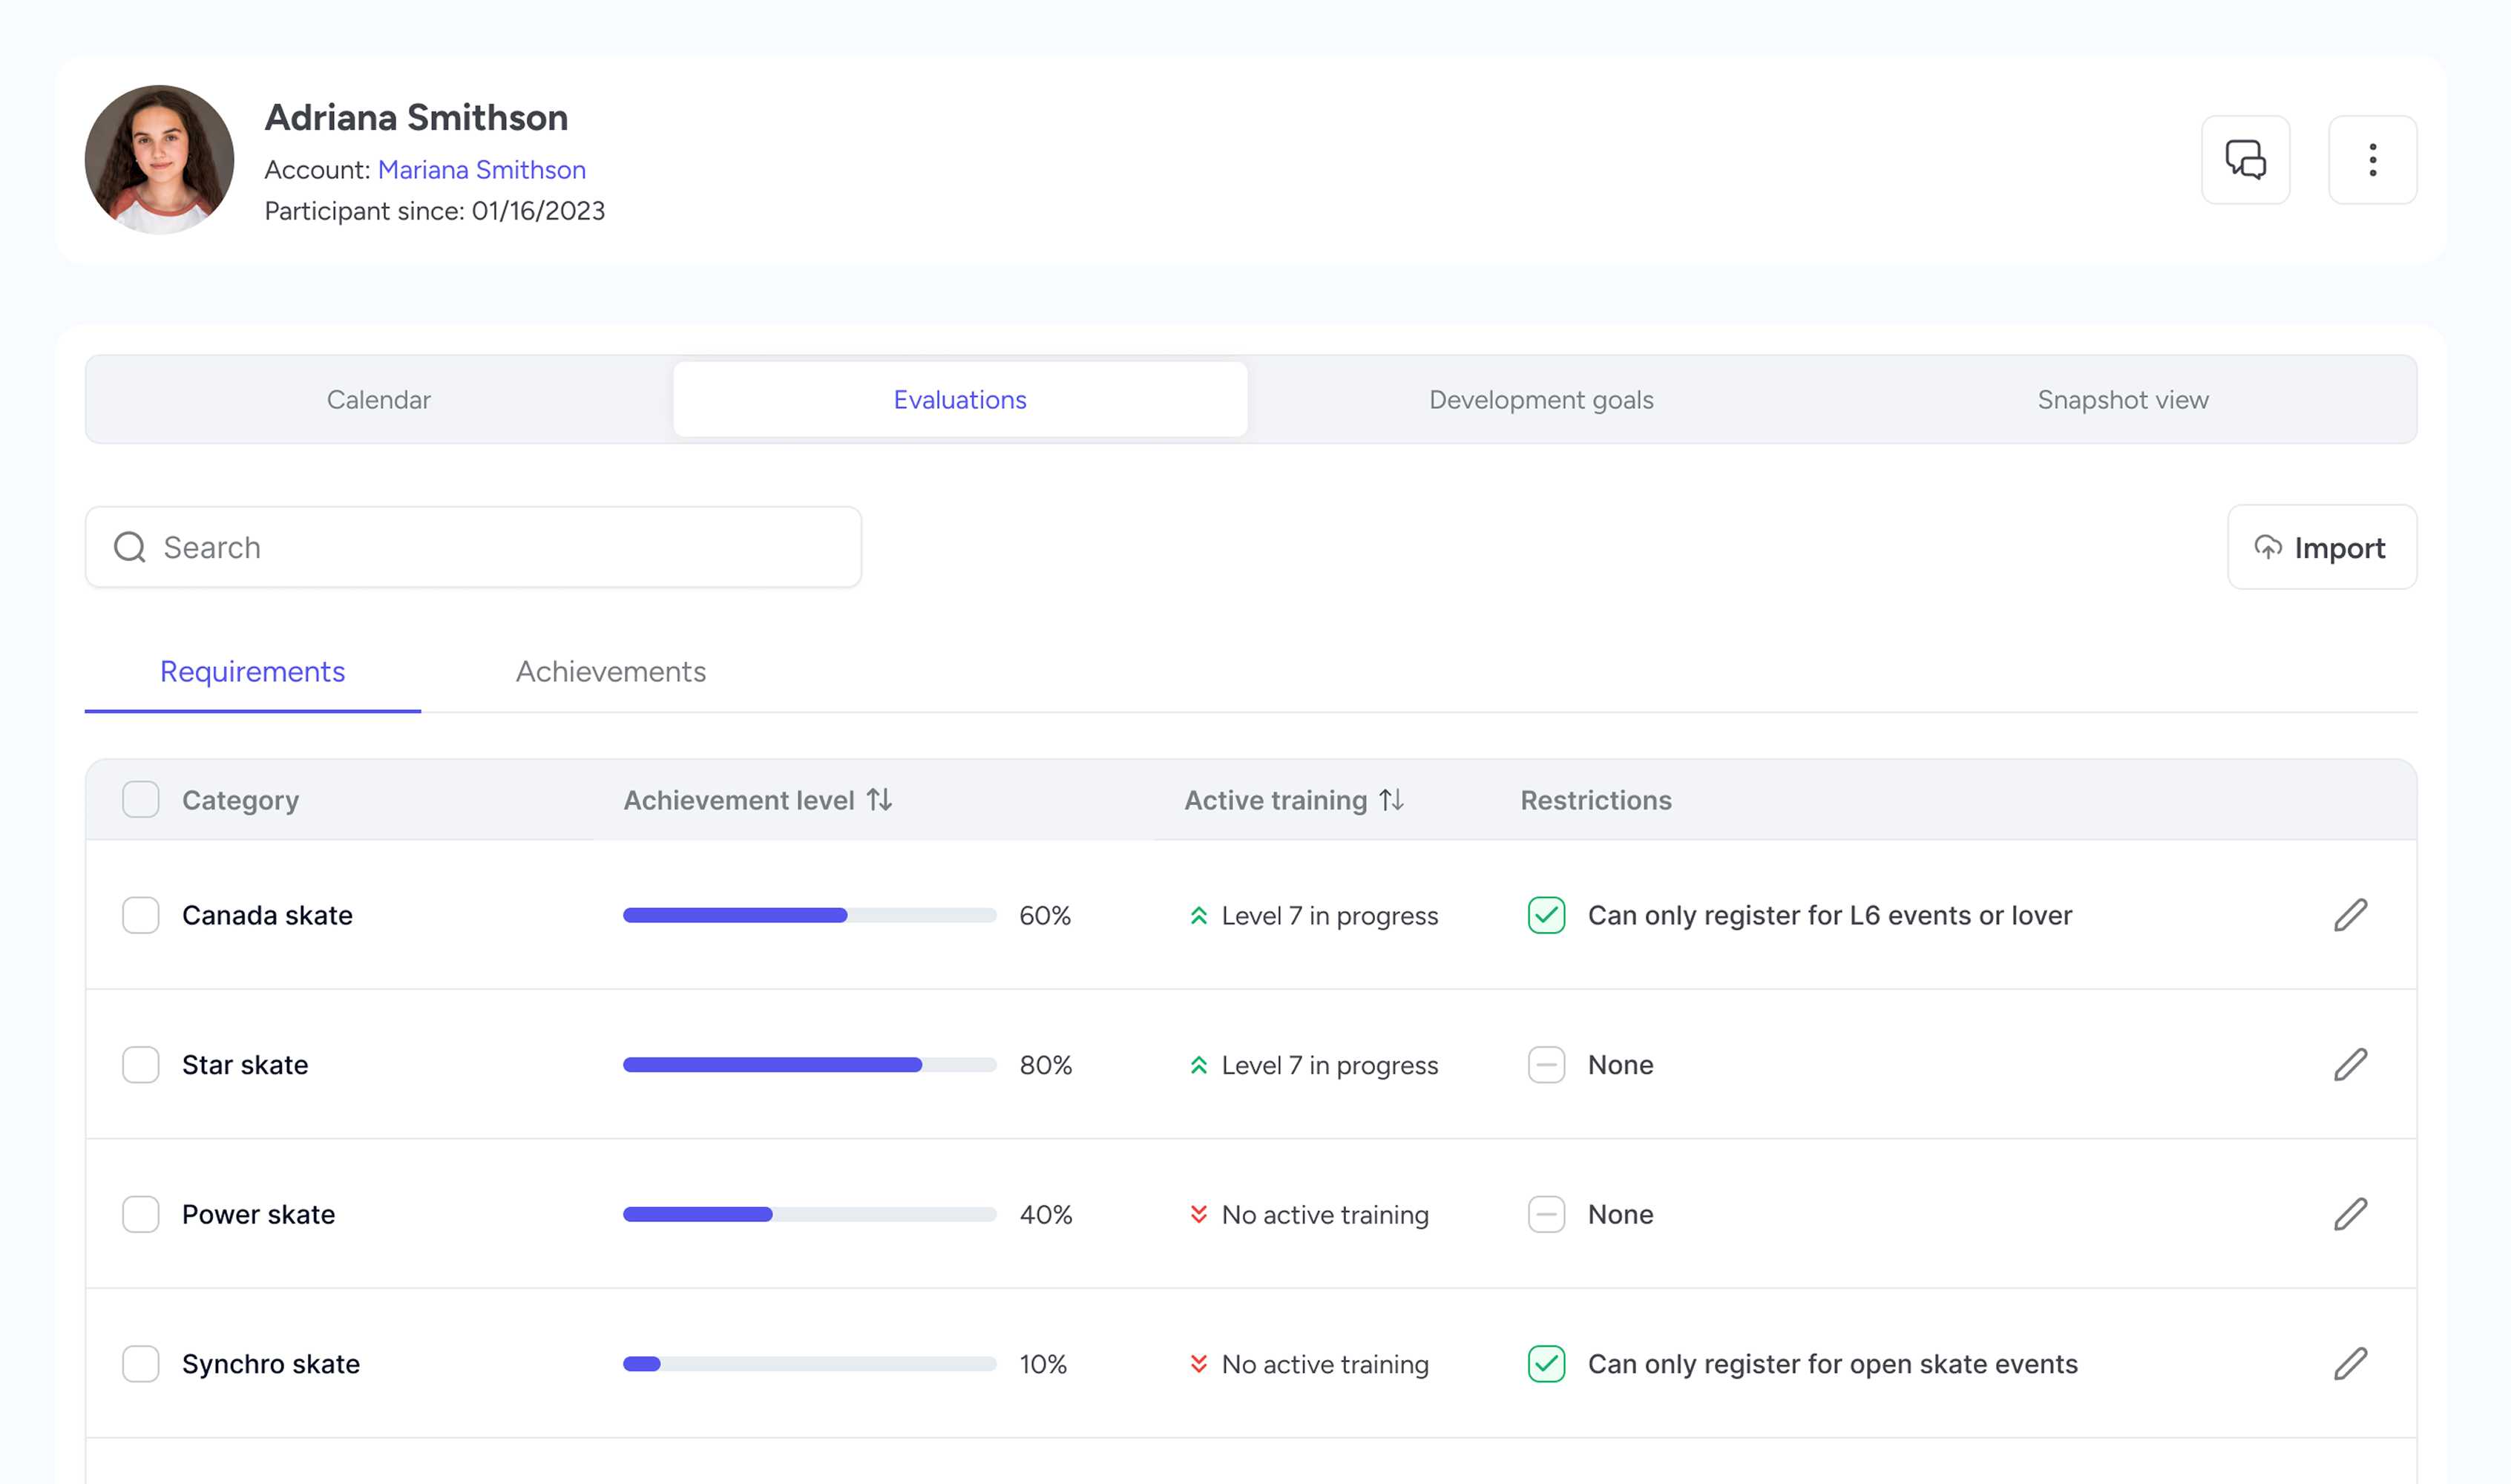2511x1484 pixels.
Task: Open the Development goals tab
Action: [1541, 400]
